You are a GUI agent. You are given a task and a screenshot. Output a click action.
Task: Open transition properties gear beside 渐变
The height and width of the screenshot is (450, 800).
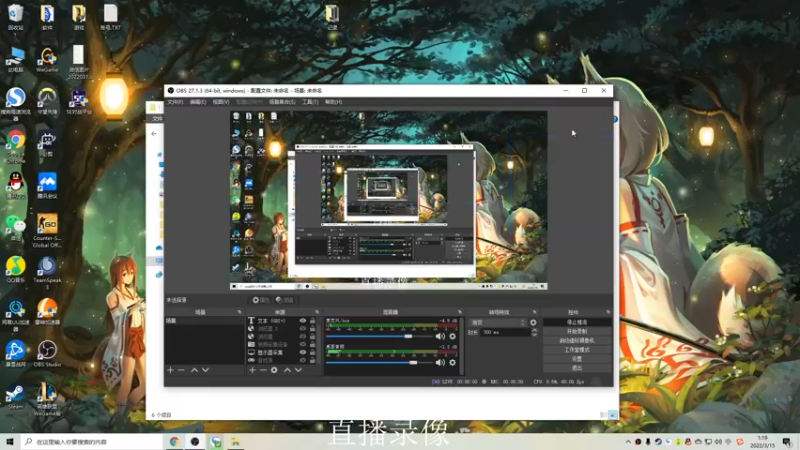pos(533,322)
